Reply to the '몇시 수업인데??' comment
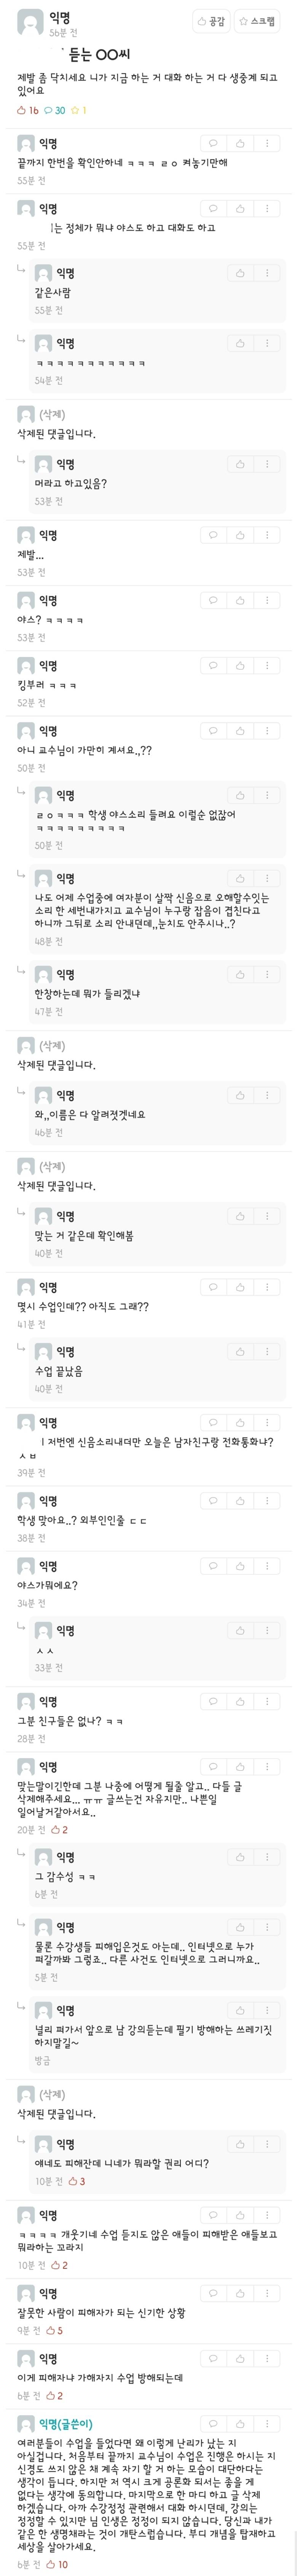 tap(212, 1287)
